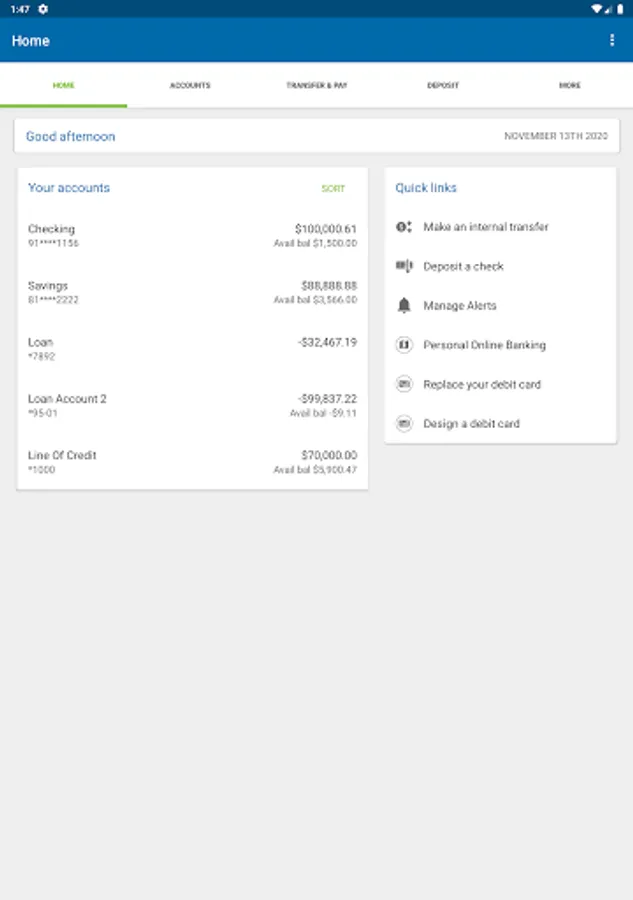View the Loan Account 2 entry
The height and width of the screenshot is (900, 633).
192,405
